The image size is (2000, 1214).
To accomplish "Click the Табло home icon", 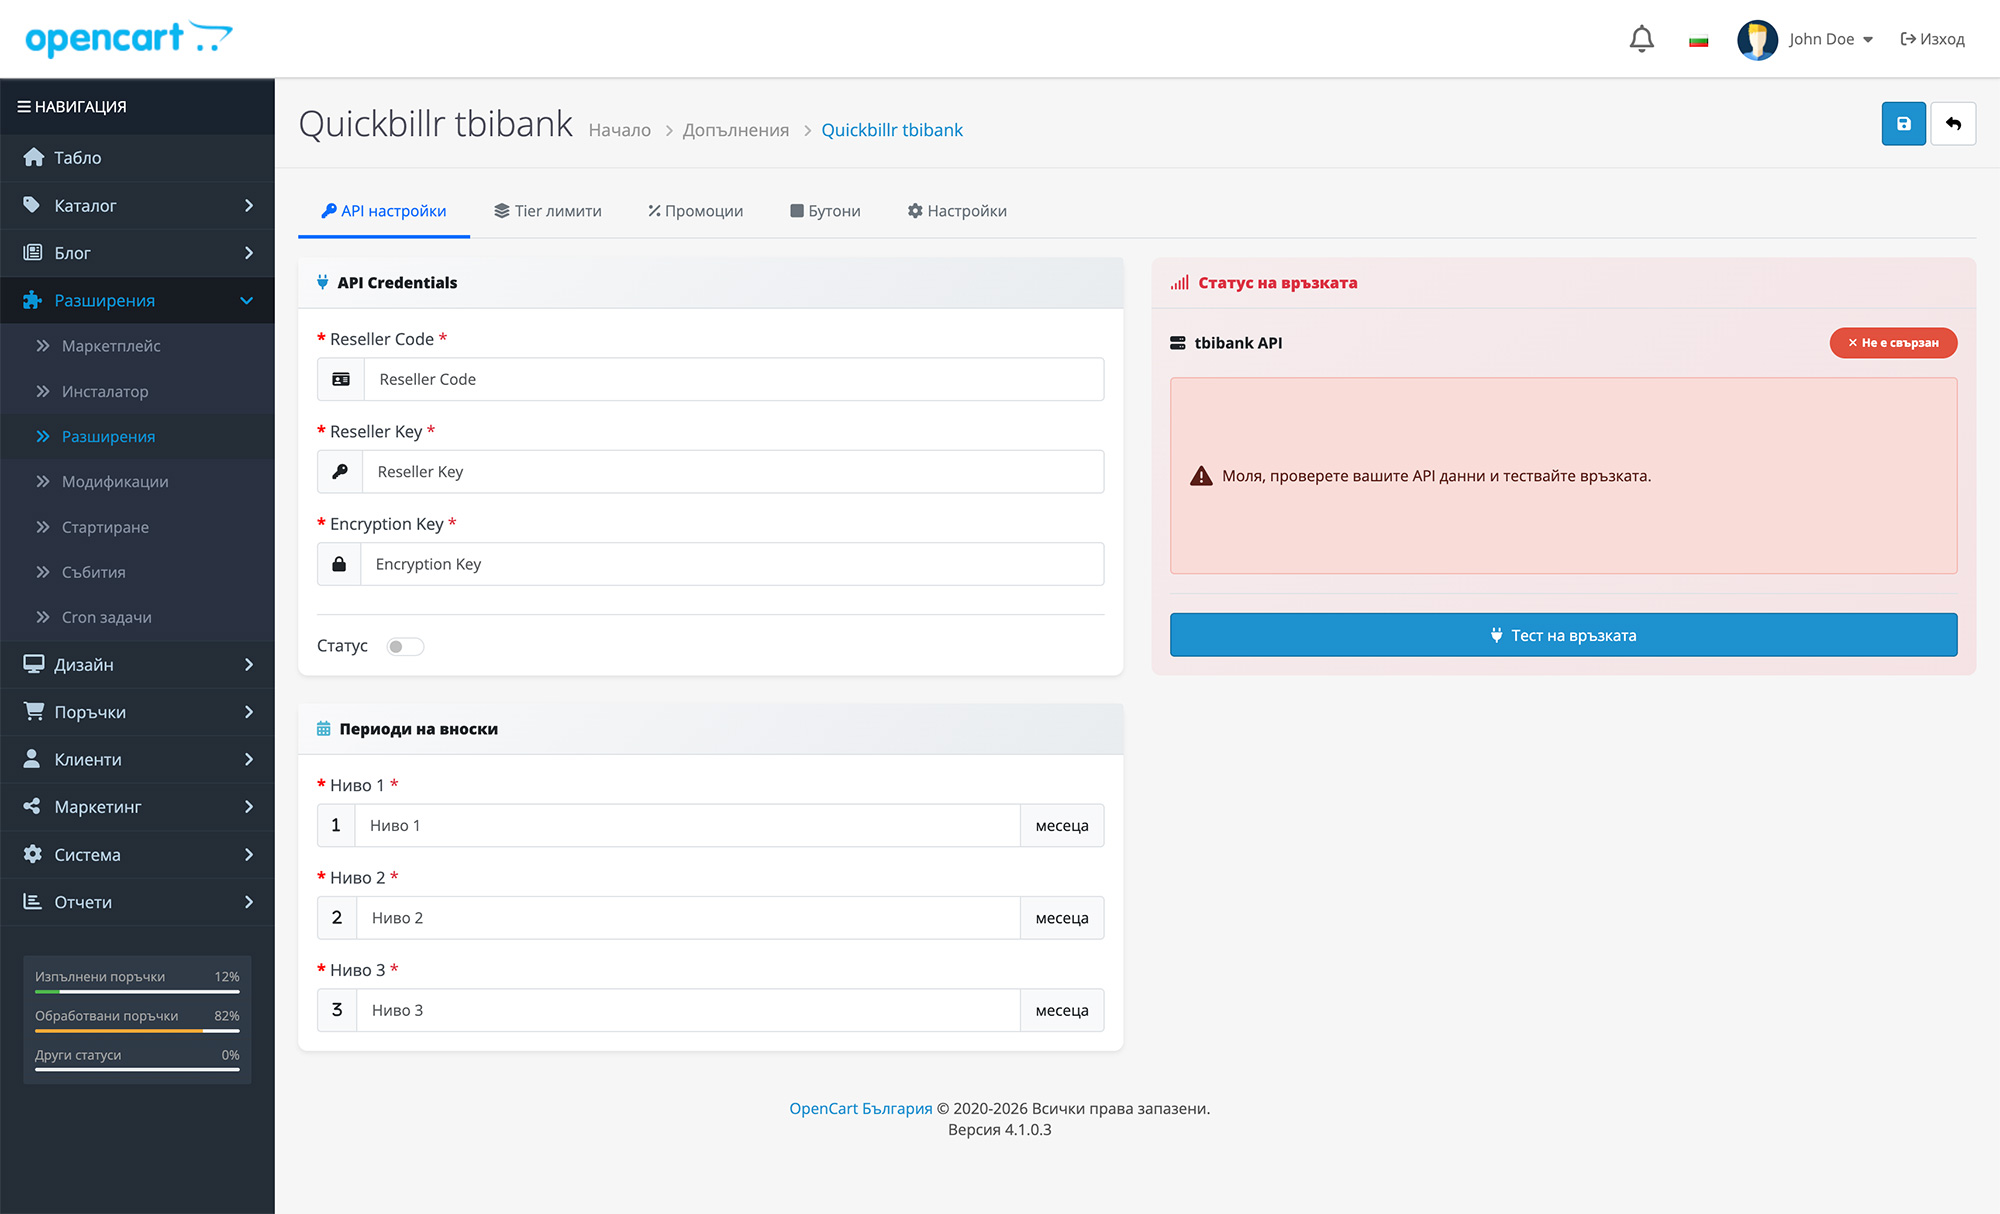I will [34, 158].
